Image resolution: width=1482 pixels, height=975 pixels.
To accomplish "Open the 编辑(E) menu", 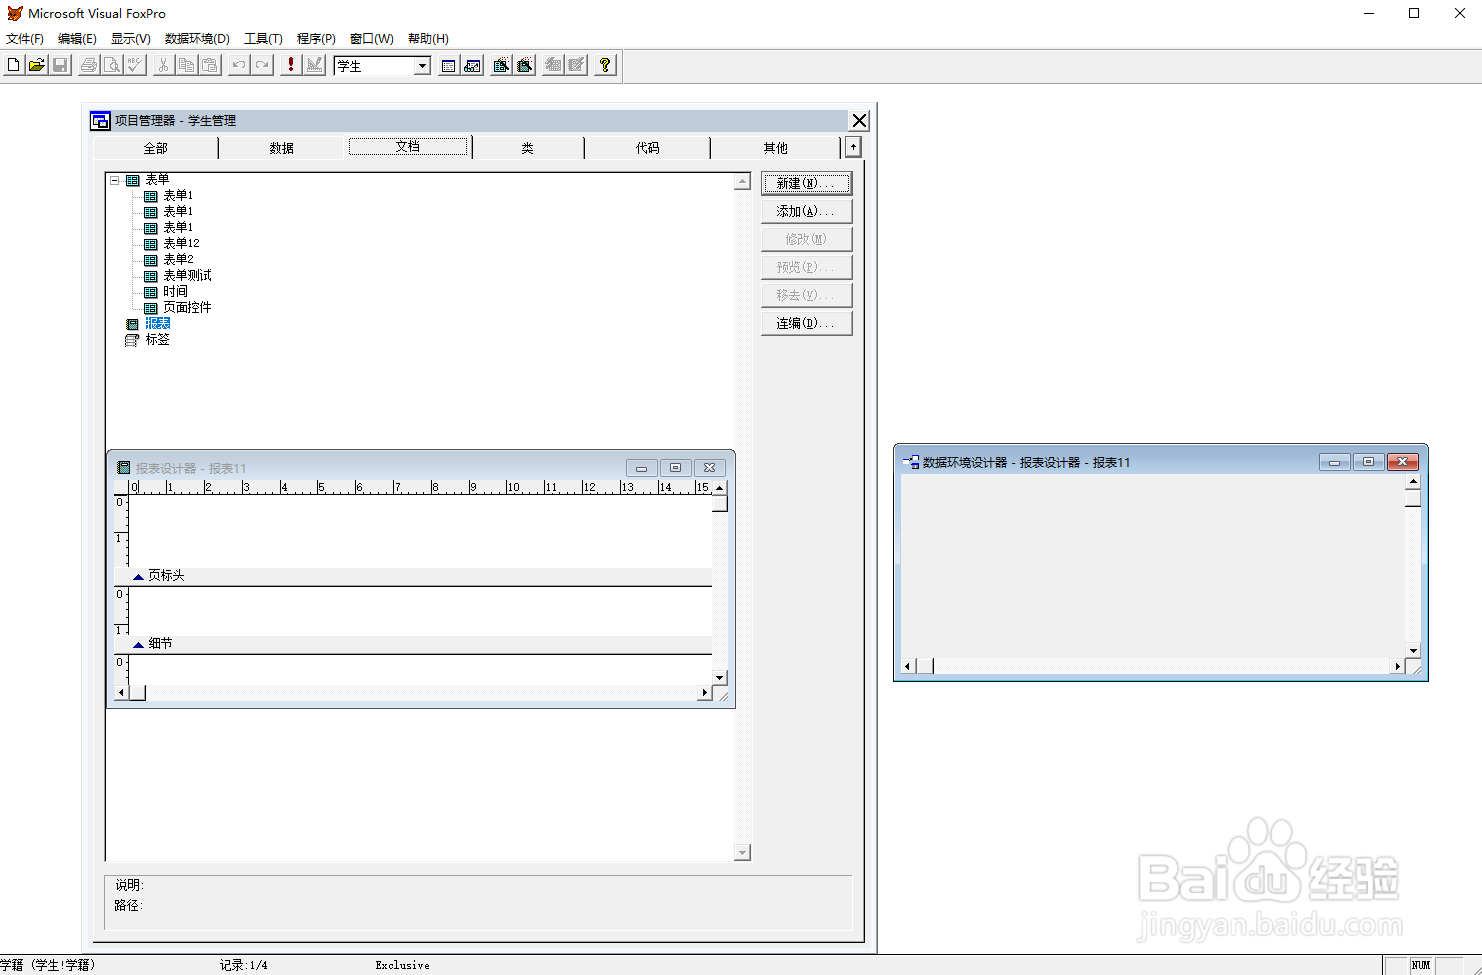I will (77, 38).
